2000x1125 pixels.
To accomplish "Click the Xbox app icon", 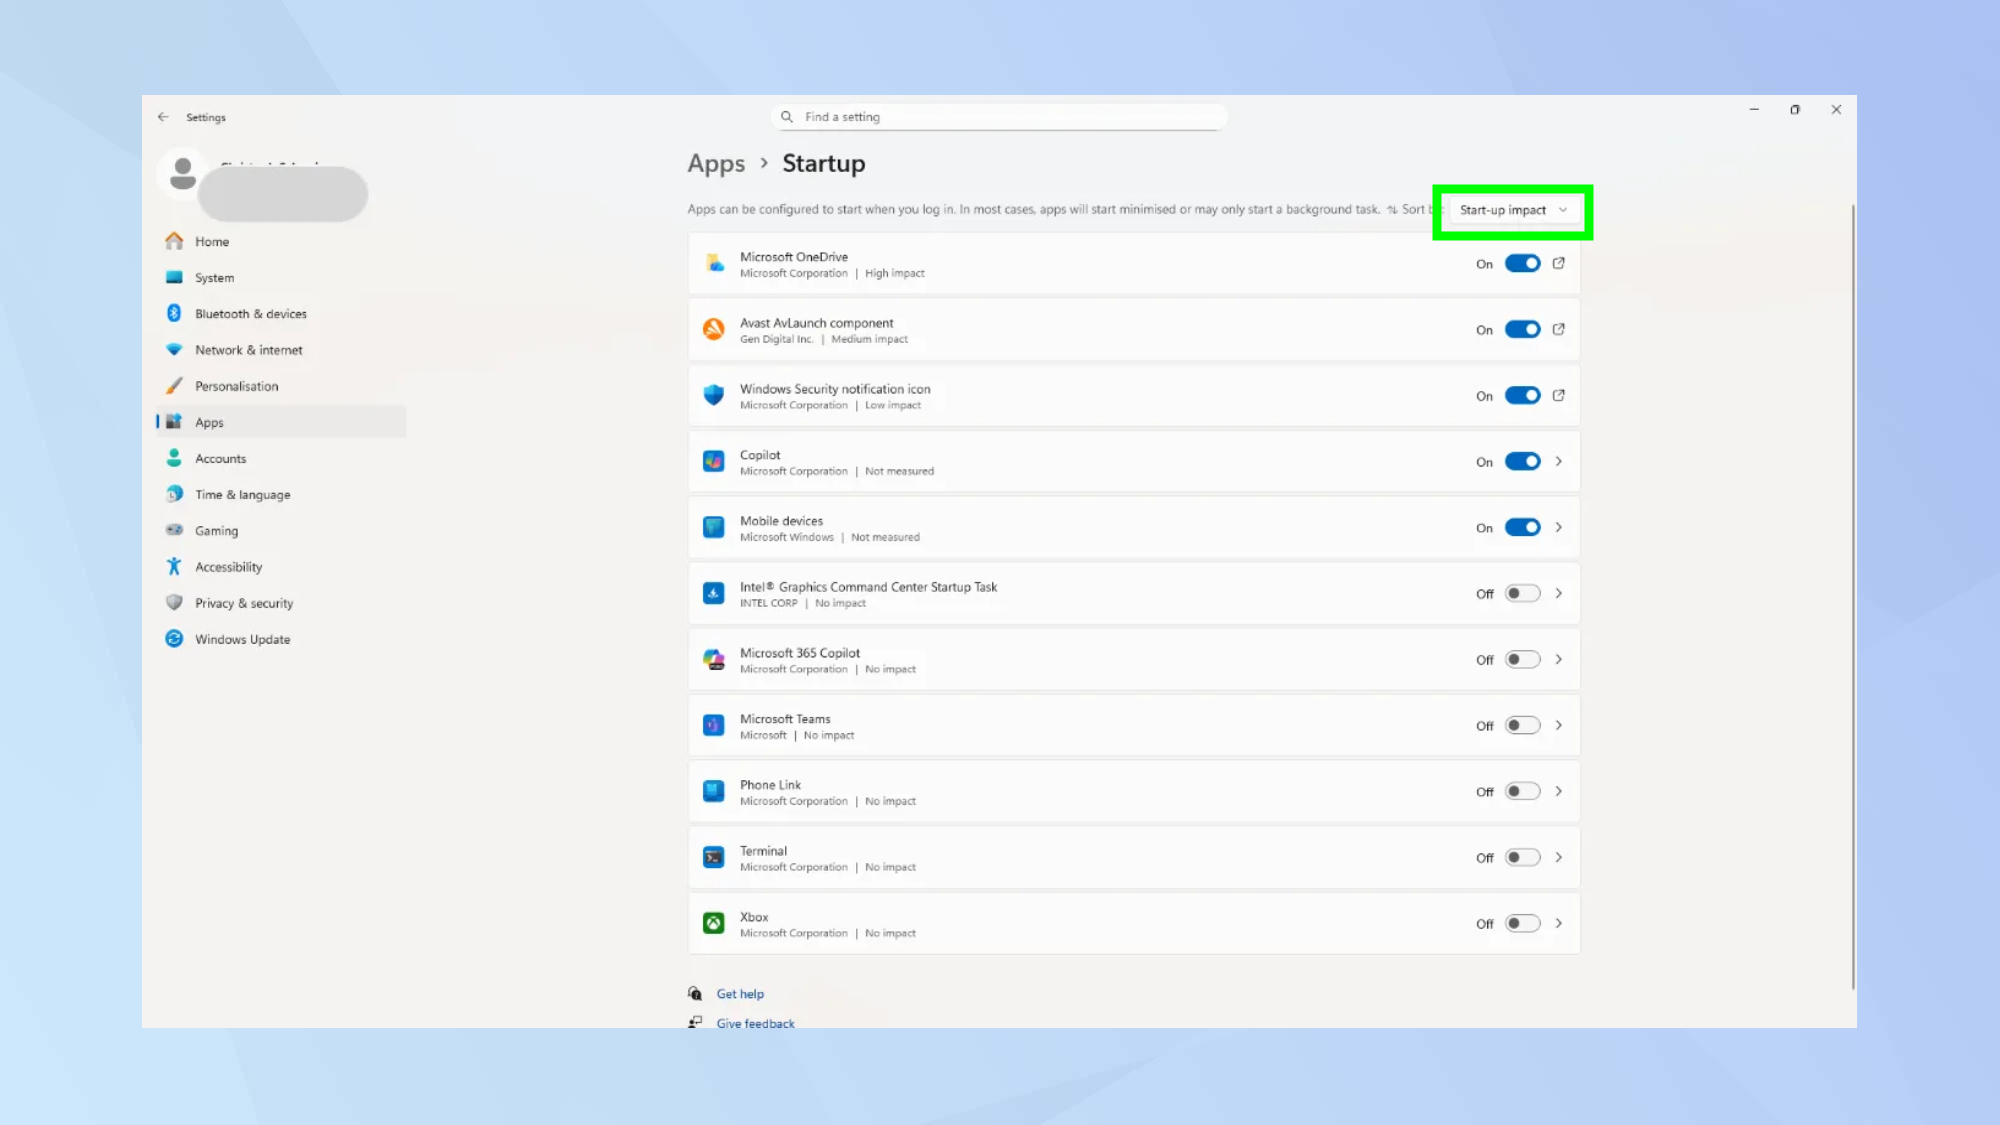I will point(713,922).
